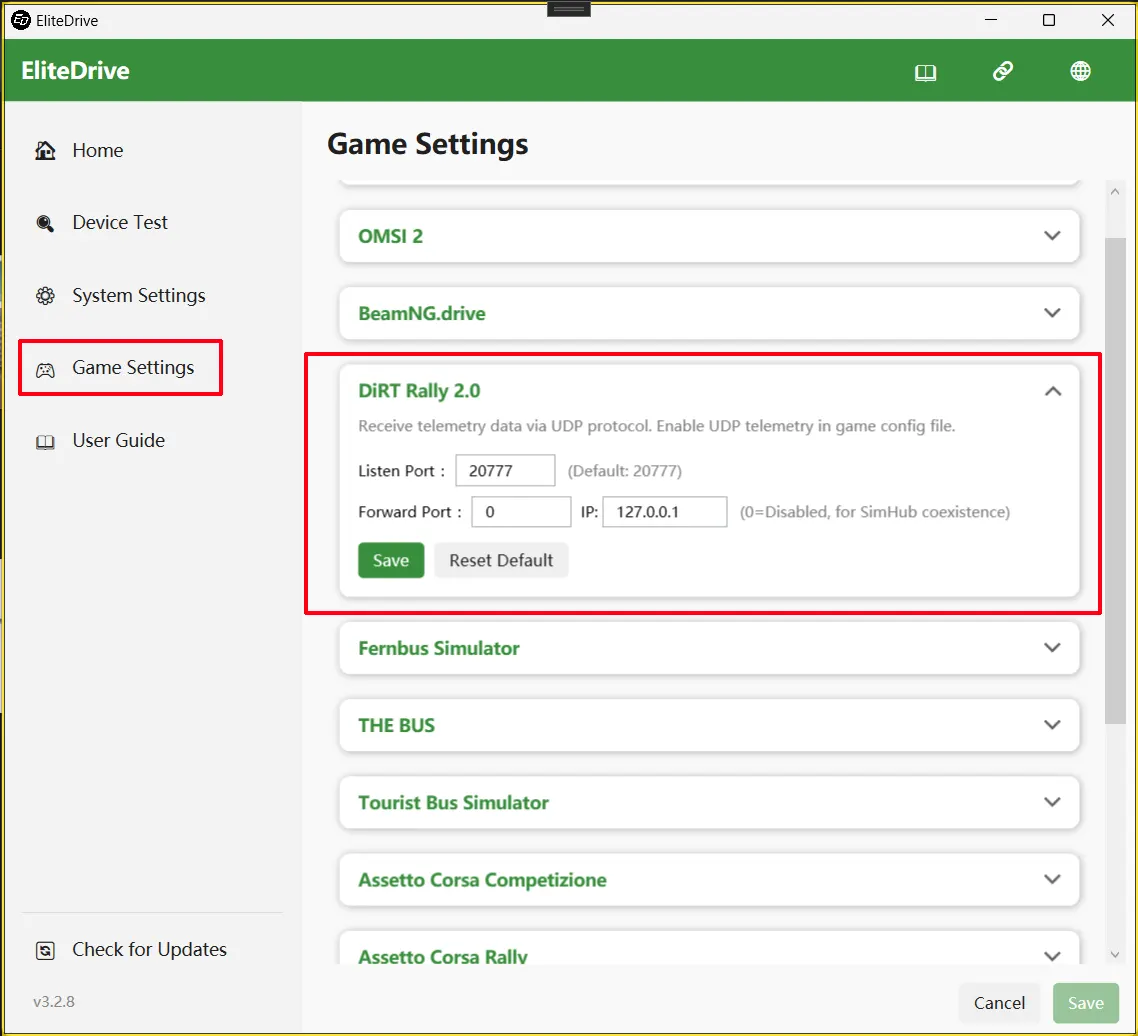The image size is (1138, 1036).
Task: Click the Game Settings page heading
Action: [427, 144]
